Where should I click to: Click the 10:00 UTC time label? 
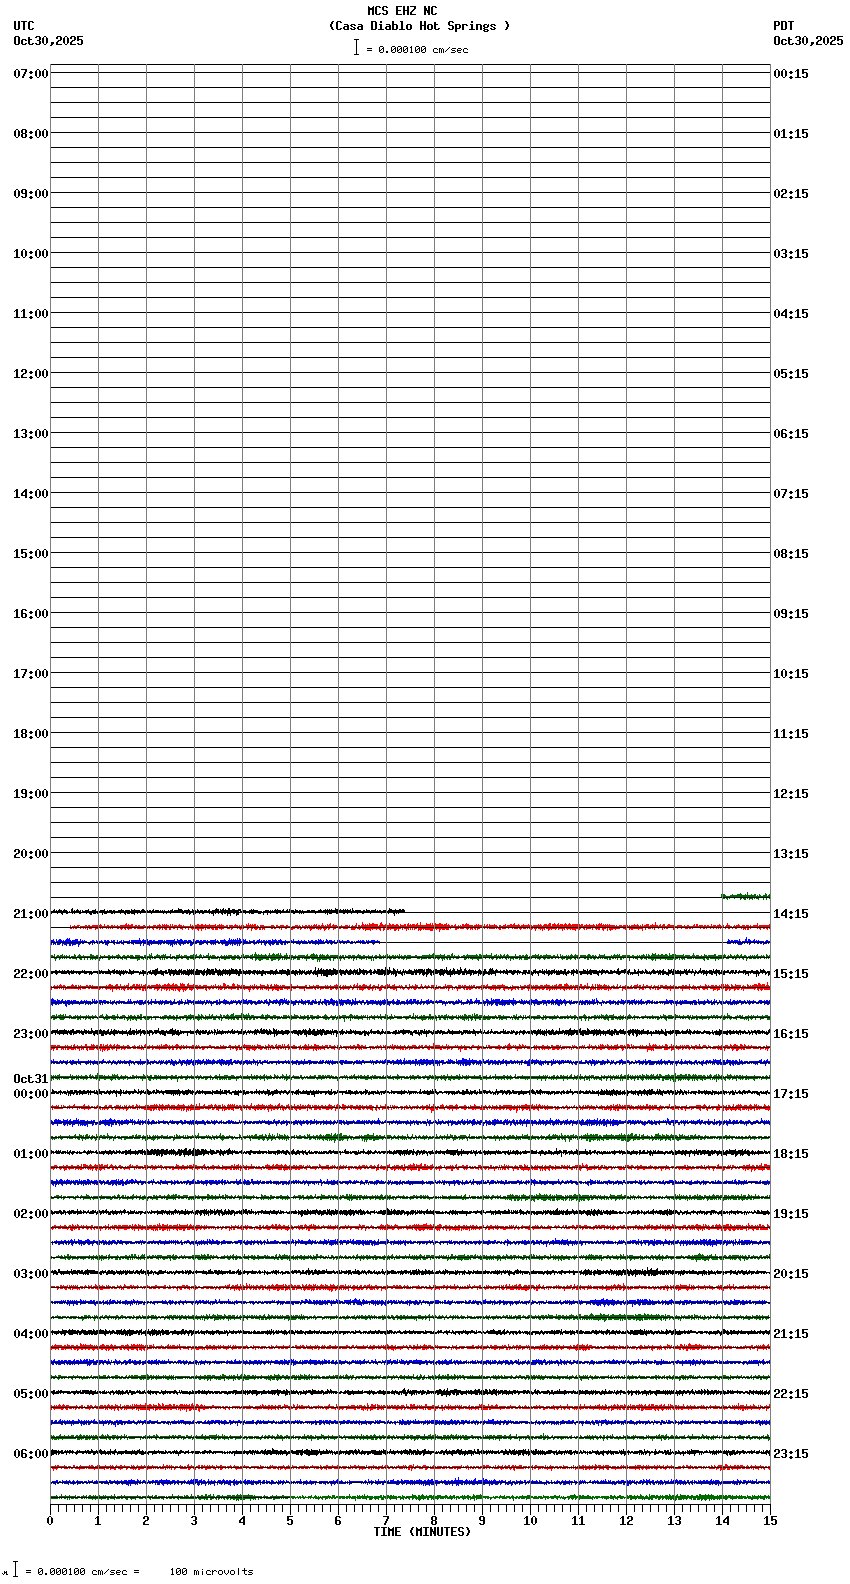pyautogui.click(x=31, y=254)
